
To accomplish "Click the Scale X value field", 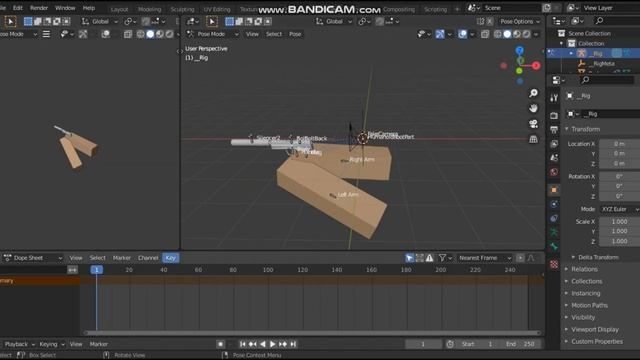I will 620,222.
